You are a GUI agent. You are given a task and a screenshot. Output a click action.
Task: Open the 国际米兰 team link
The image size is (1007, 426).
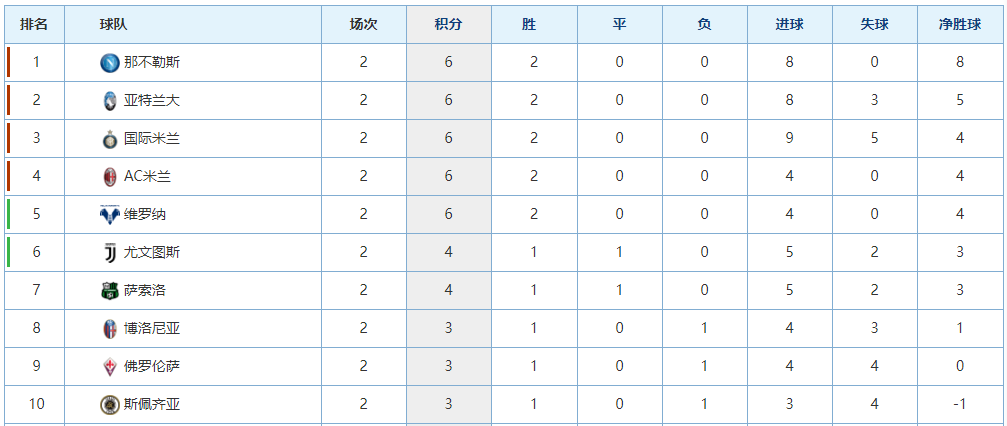(x=152, y=139)
